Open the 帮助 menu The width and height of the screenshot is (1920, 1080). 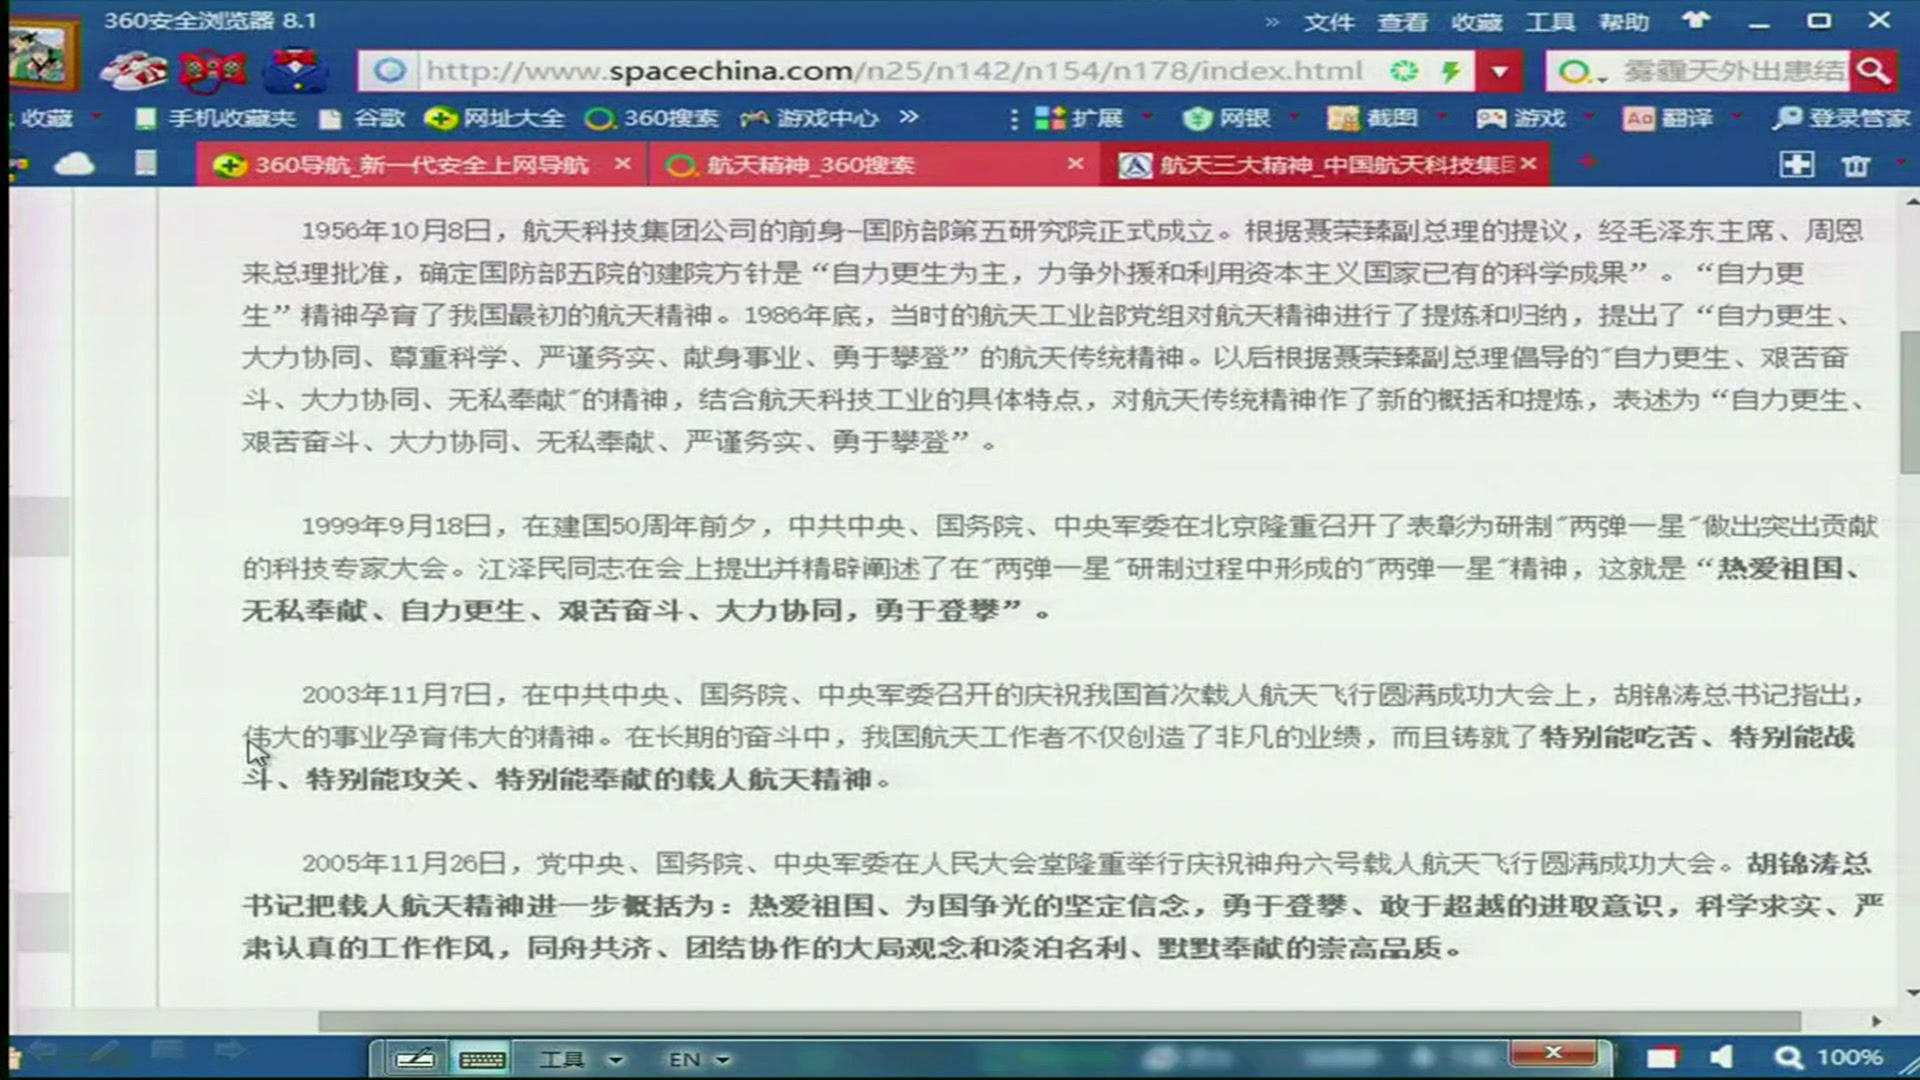[1623, 22]
